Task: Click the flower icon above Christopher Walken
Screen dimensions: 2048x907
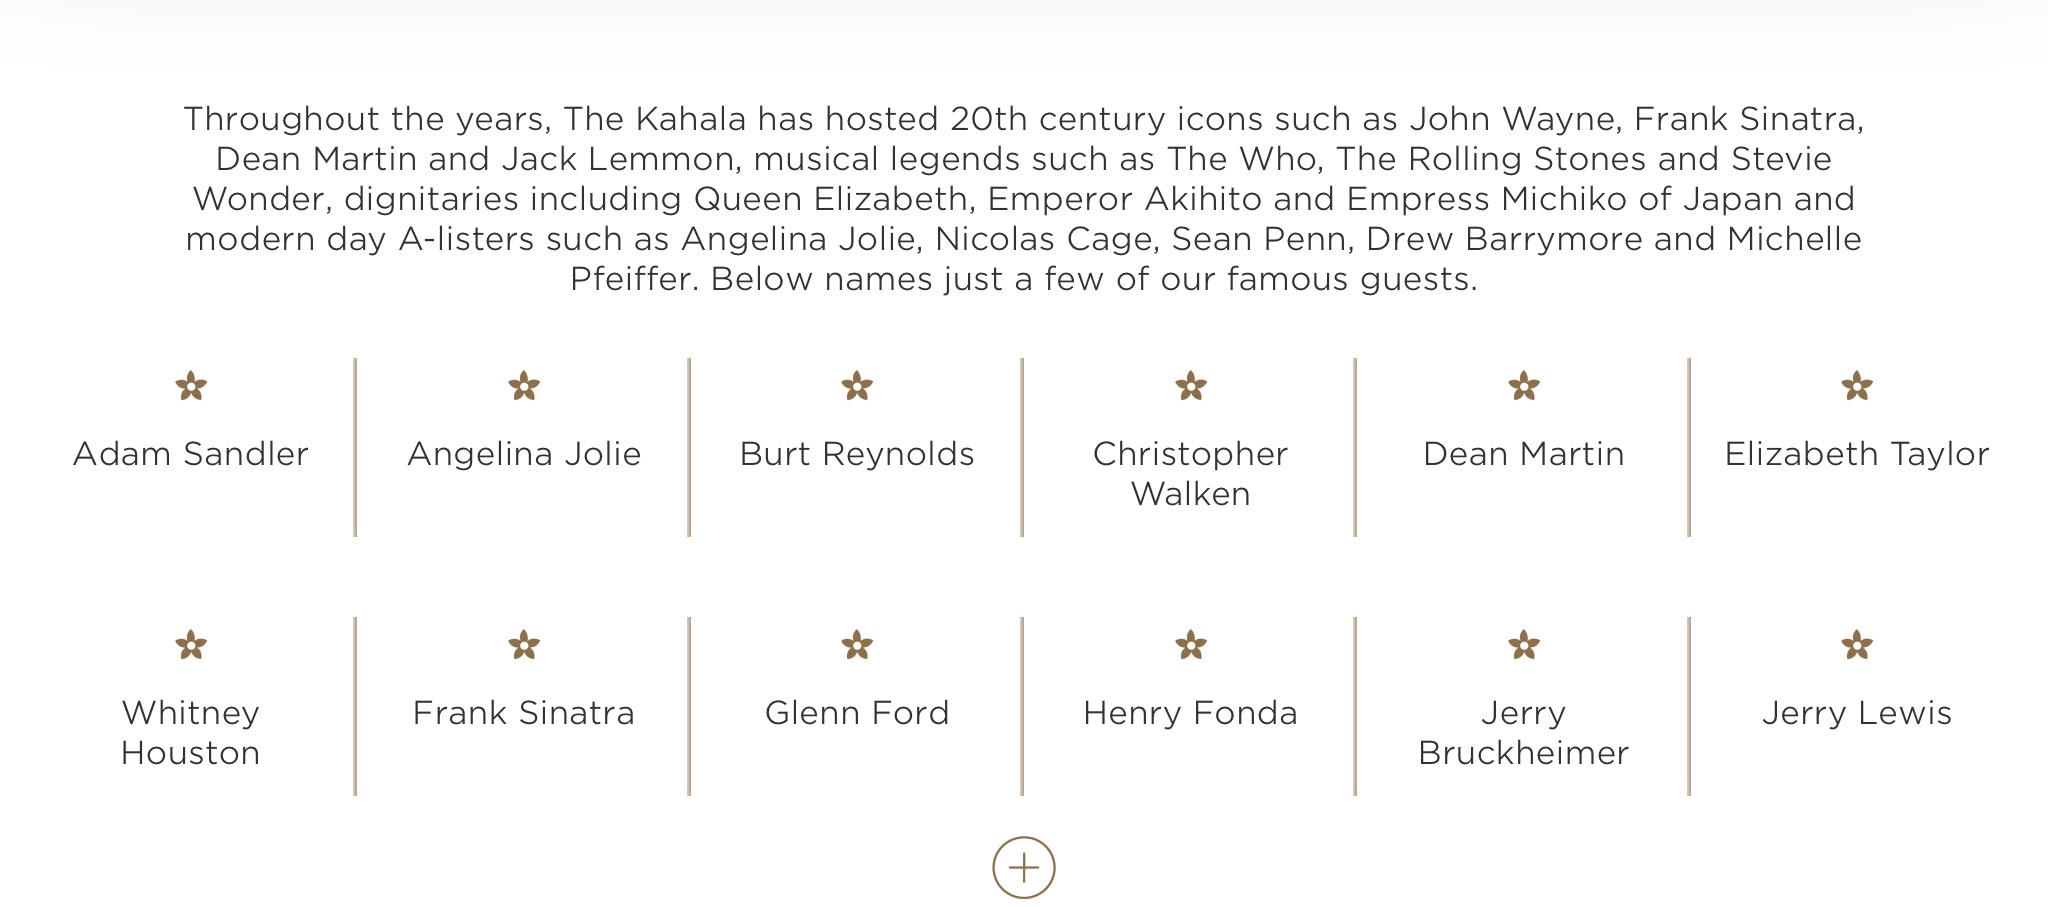Action: click(1190, 386)
